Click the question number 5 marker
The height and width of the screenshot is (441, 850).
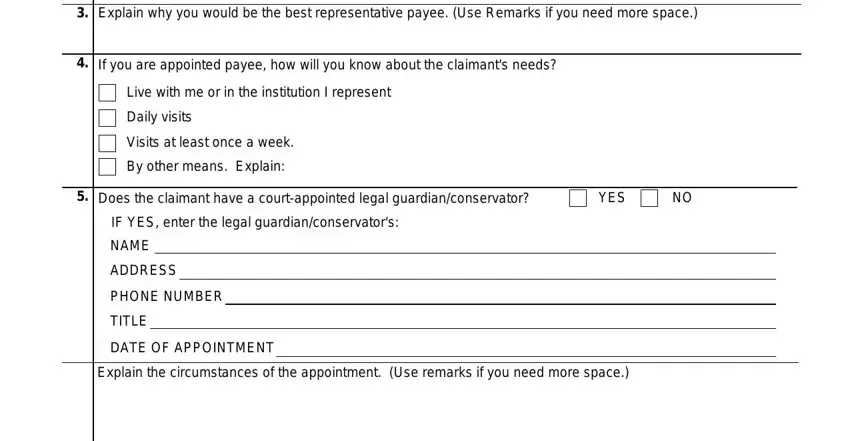(x=82, y=196)
